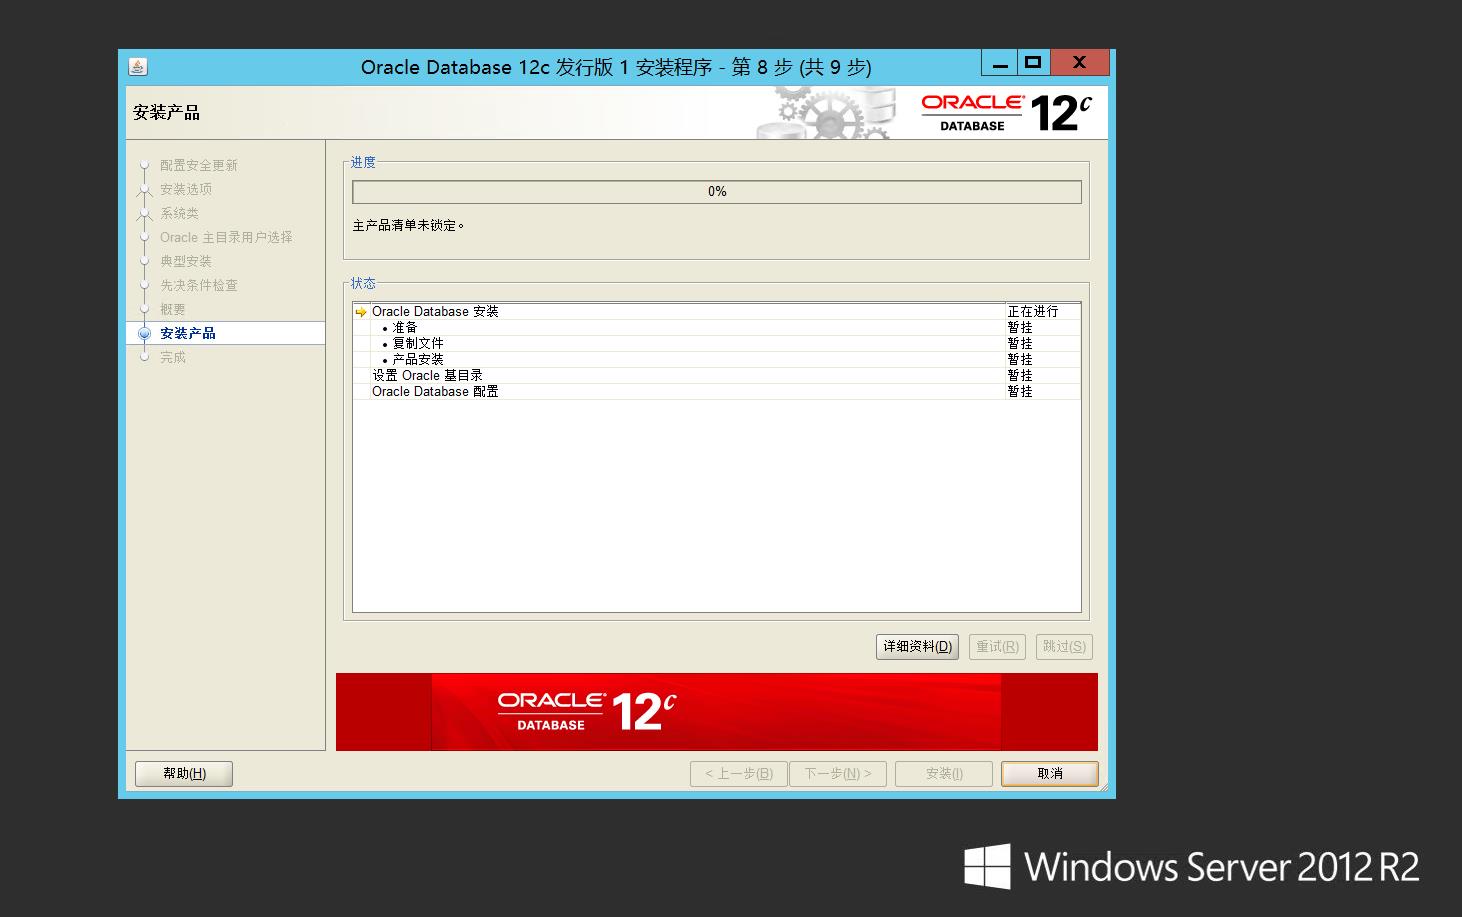Select the 完成 step in sidebar
This screenshot has width=1462, height=917.
(172, 357)
